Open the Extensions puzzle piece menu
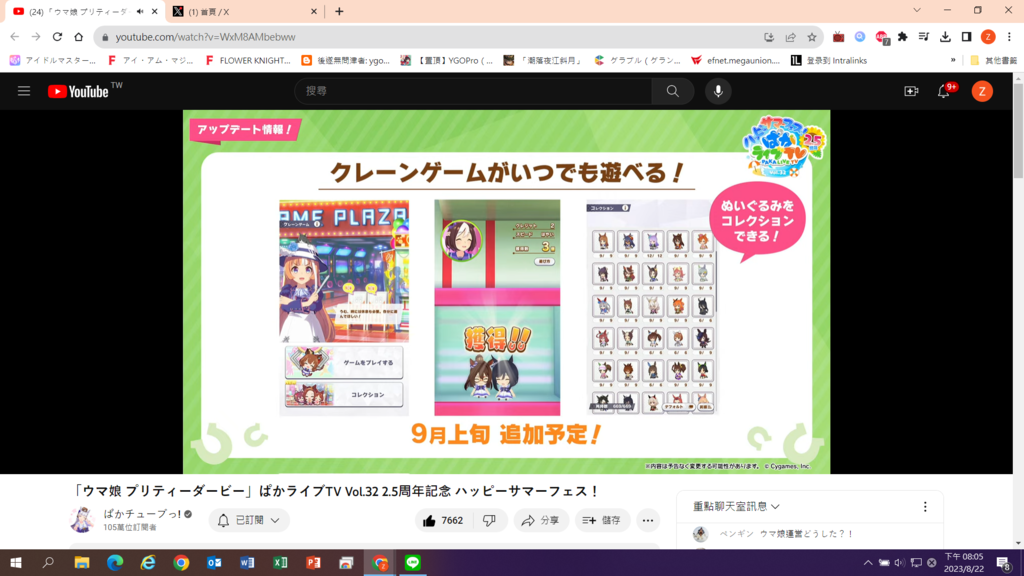This screenshot has width=1024, height=576. (x=903, y=37)
